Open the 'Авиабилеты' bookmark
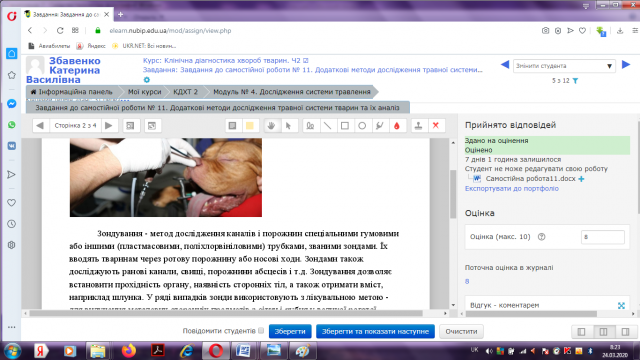 coord(49,46)
